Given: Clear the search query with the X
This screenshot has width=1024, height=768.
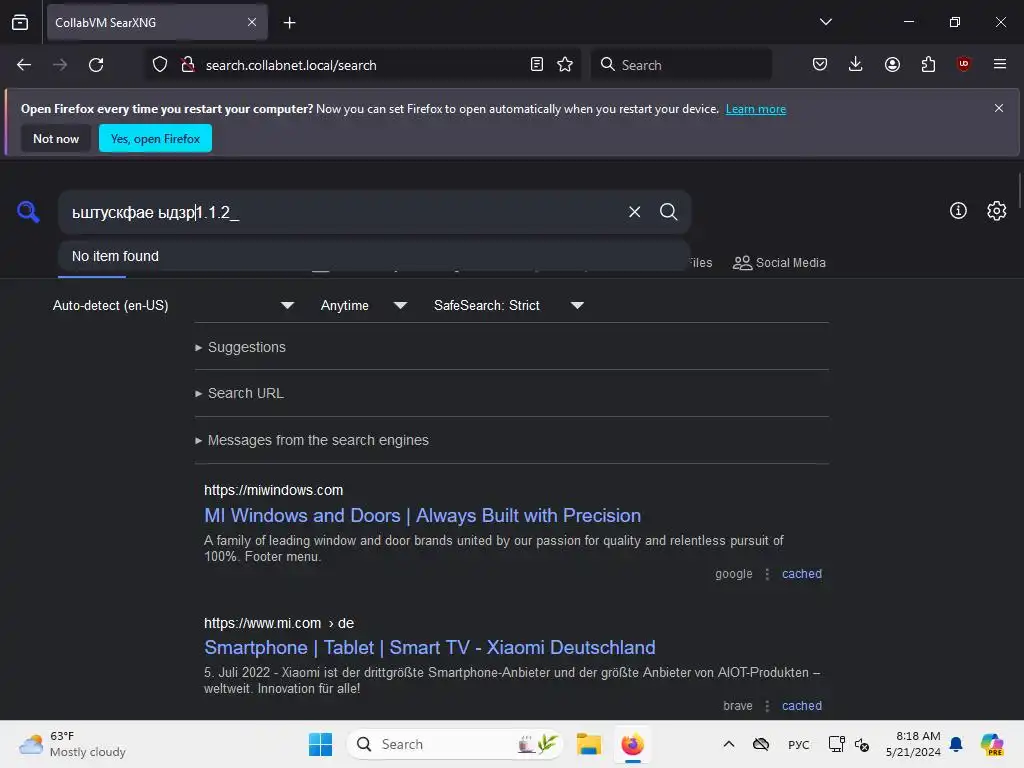Looking at the screenshot, I should click(634, 212).
